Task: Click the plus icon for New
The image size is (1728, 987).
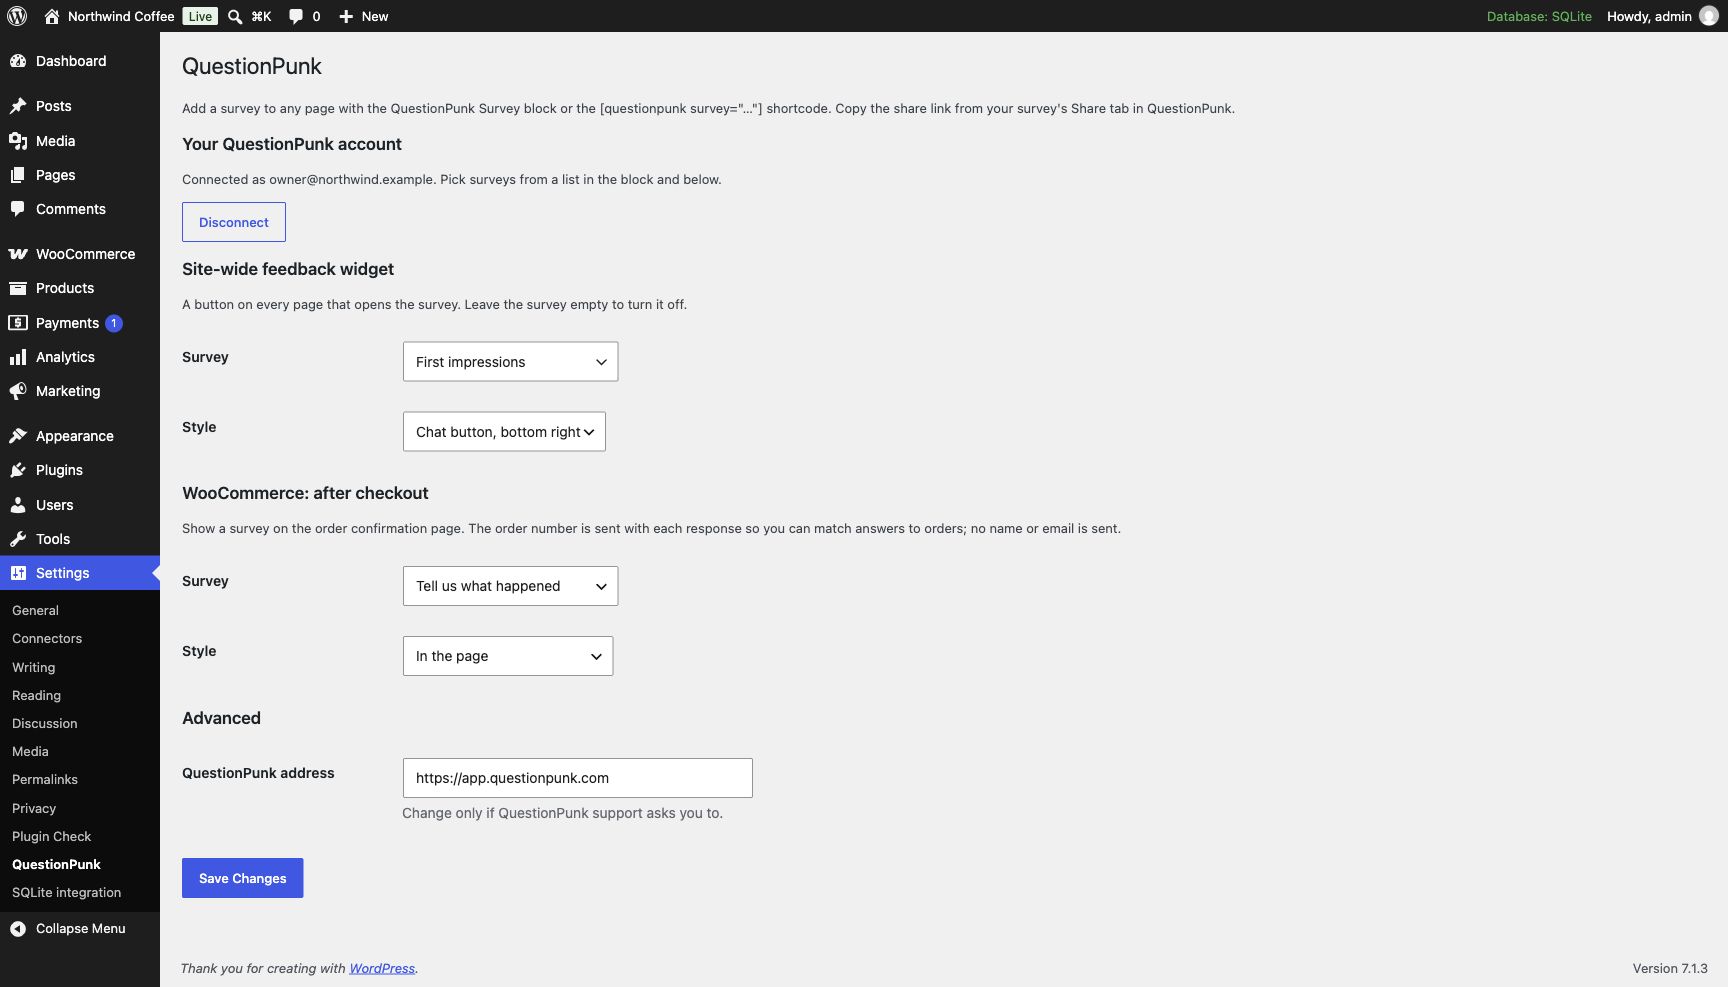Action: [346, 16]
